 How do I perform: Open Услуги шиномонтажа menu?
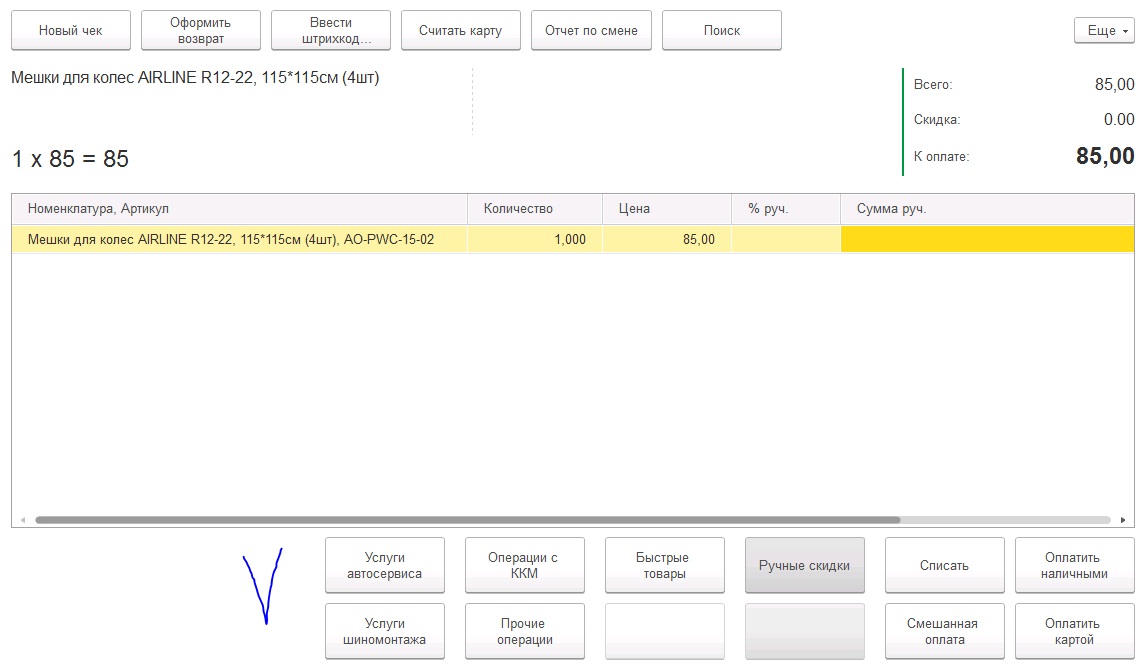(385, 632)
